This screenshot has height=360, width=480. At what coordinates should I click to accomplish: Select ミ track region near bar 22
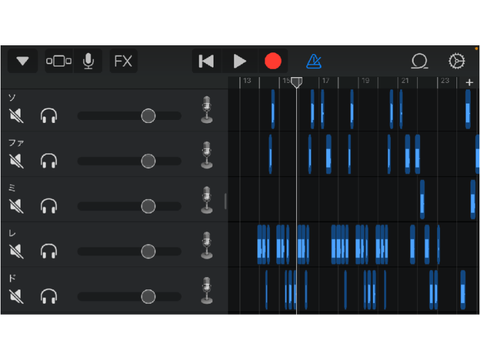(422, 199)
